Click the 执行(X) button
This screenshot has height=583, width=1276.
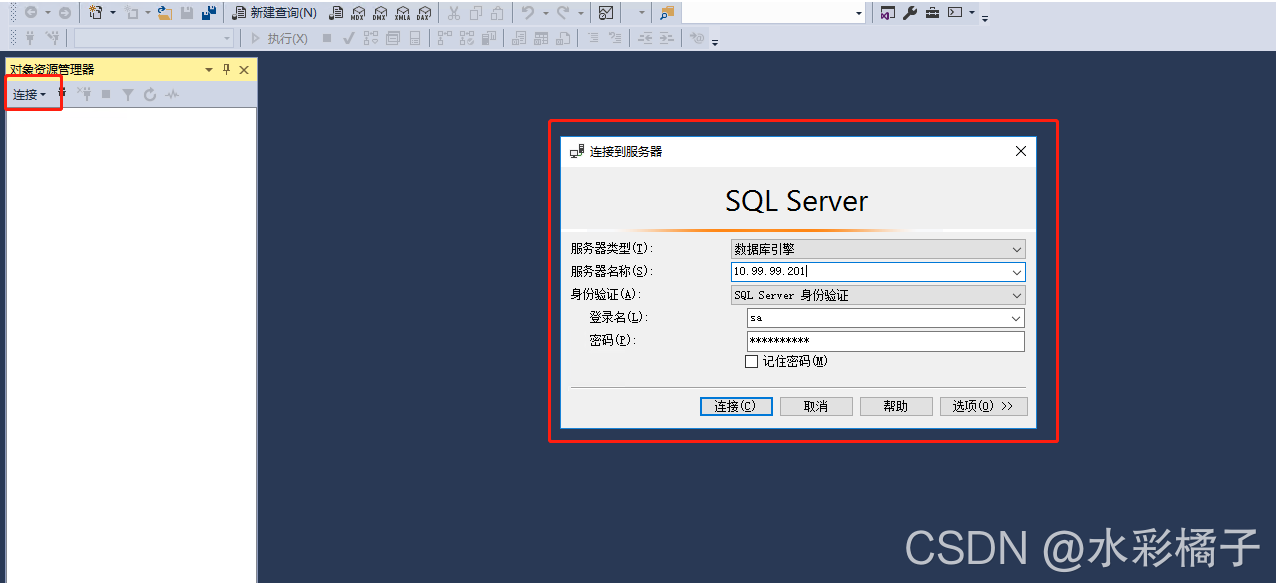point(279,38)
